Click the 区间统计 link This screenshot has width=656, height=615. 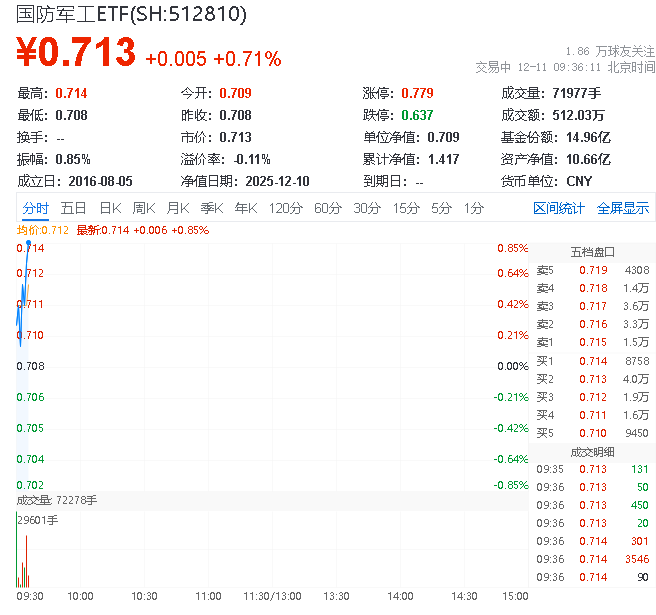pos(559,208)
